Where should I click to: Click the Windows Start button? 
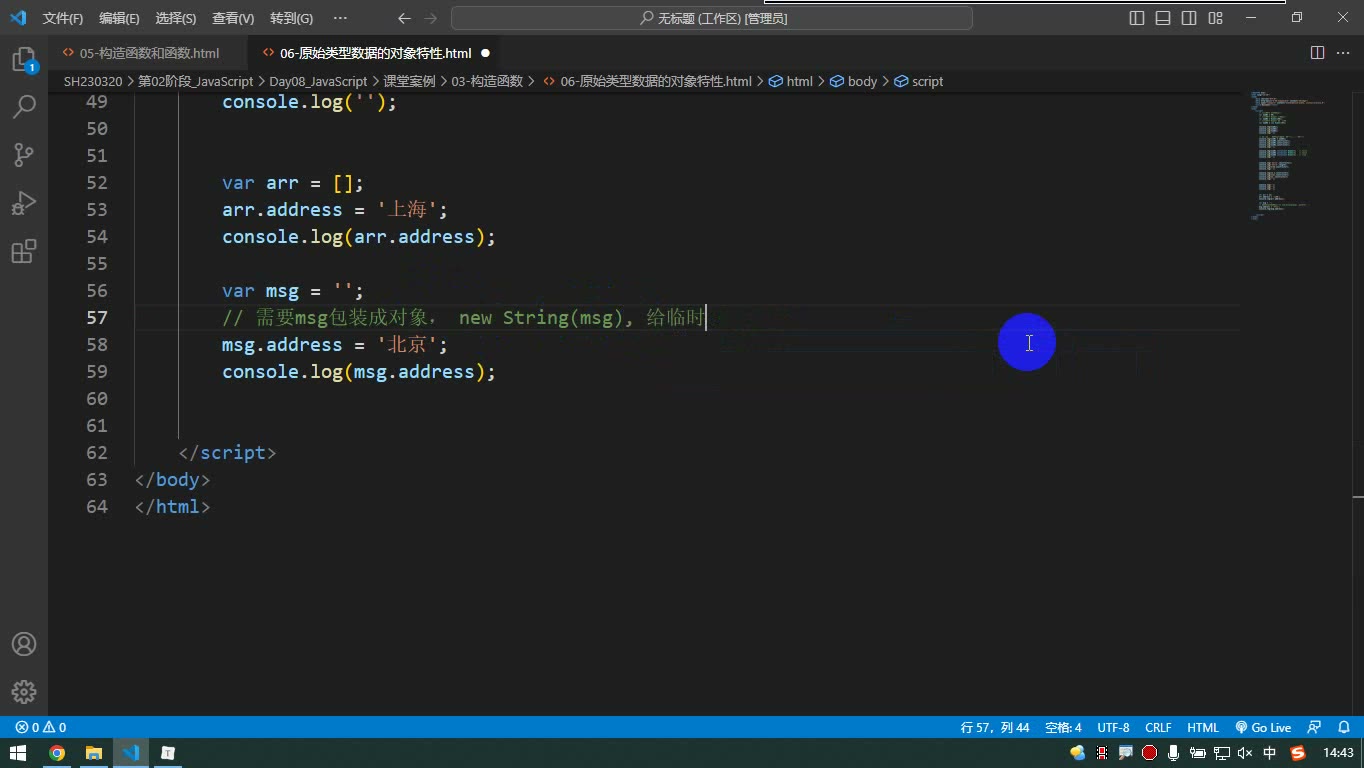(x=19, y=753)
